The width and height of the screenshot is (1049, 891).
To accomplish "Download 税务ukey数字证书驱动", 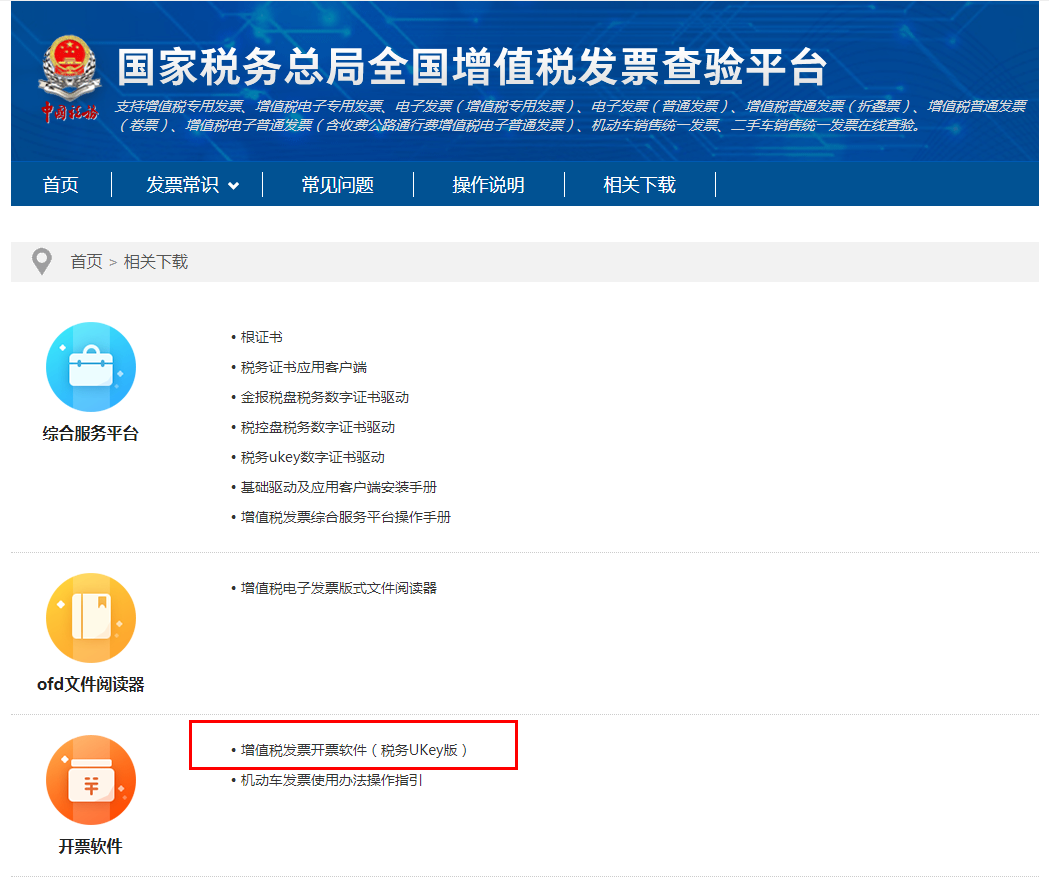I will [312, 457].
